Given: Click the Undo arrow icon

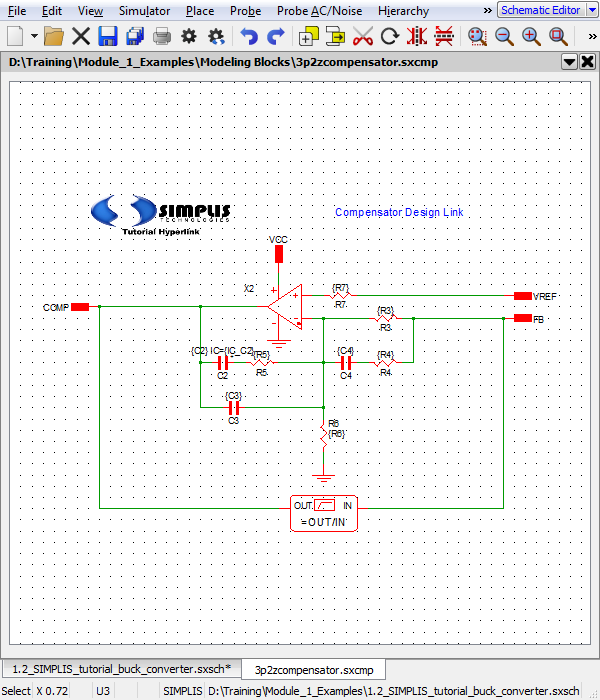Looking at the screenshot, I should tap(249, 36).
